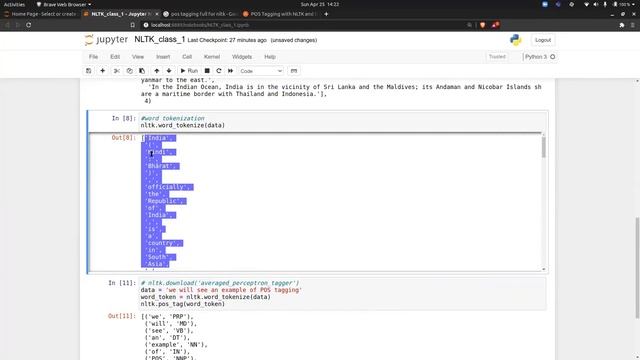Viewport: 640px width, 360px height.
Task: Go back in the browser
Action: point(7,25)
